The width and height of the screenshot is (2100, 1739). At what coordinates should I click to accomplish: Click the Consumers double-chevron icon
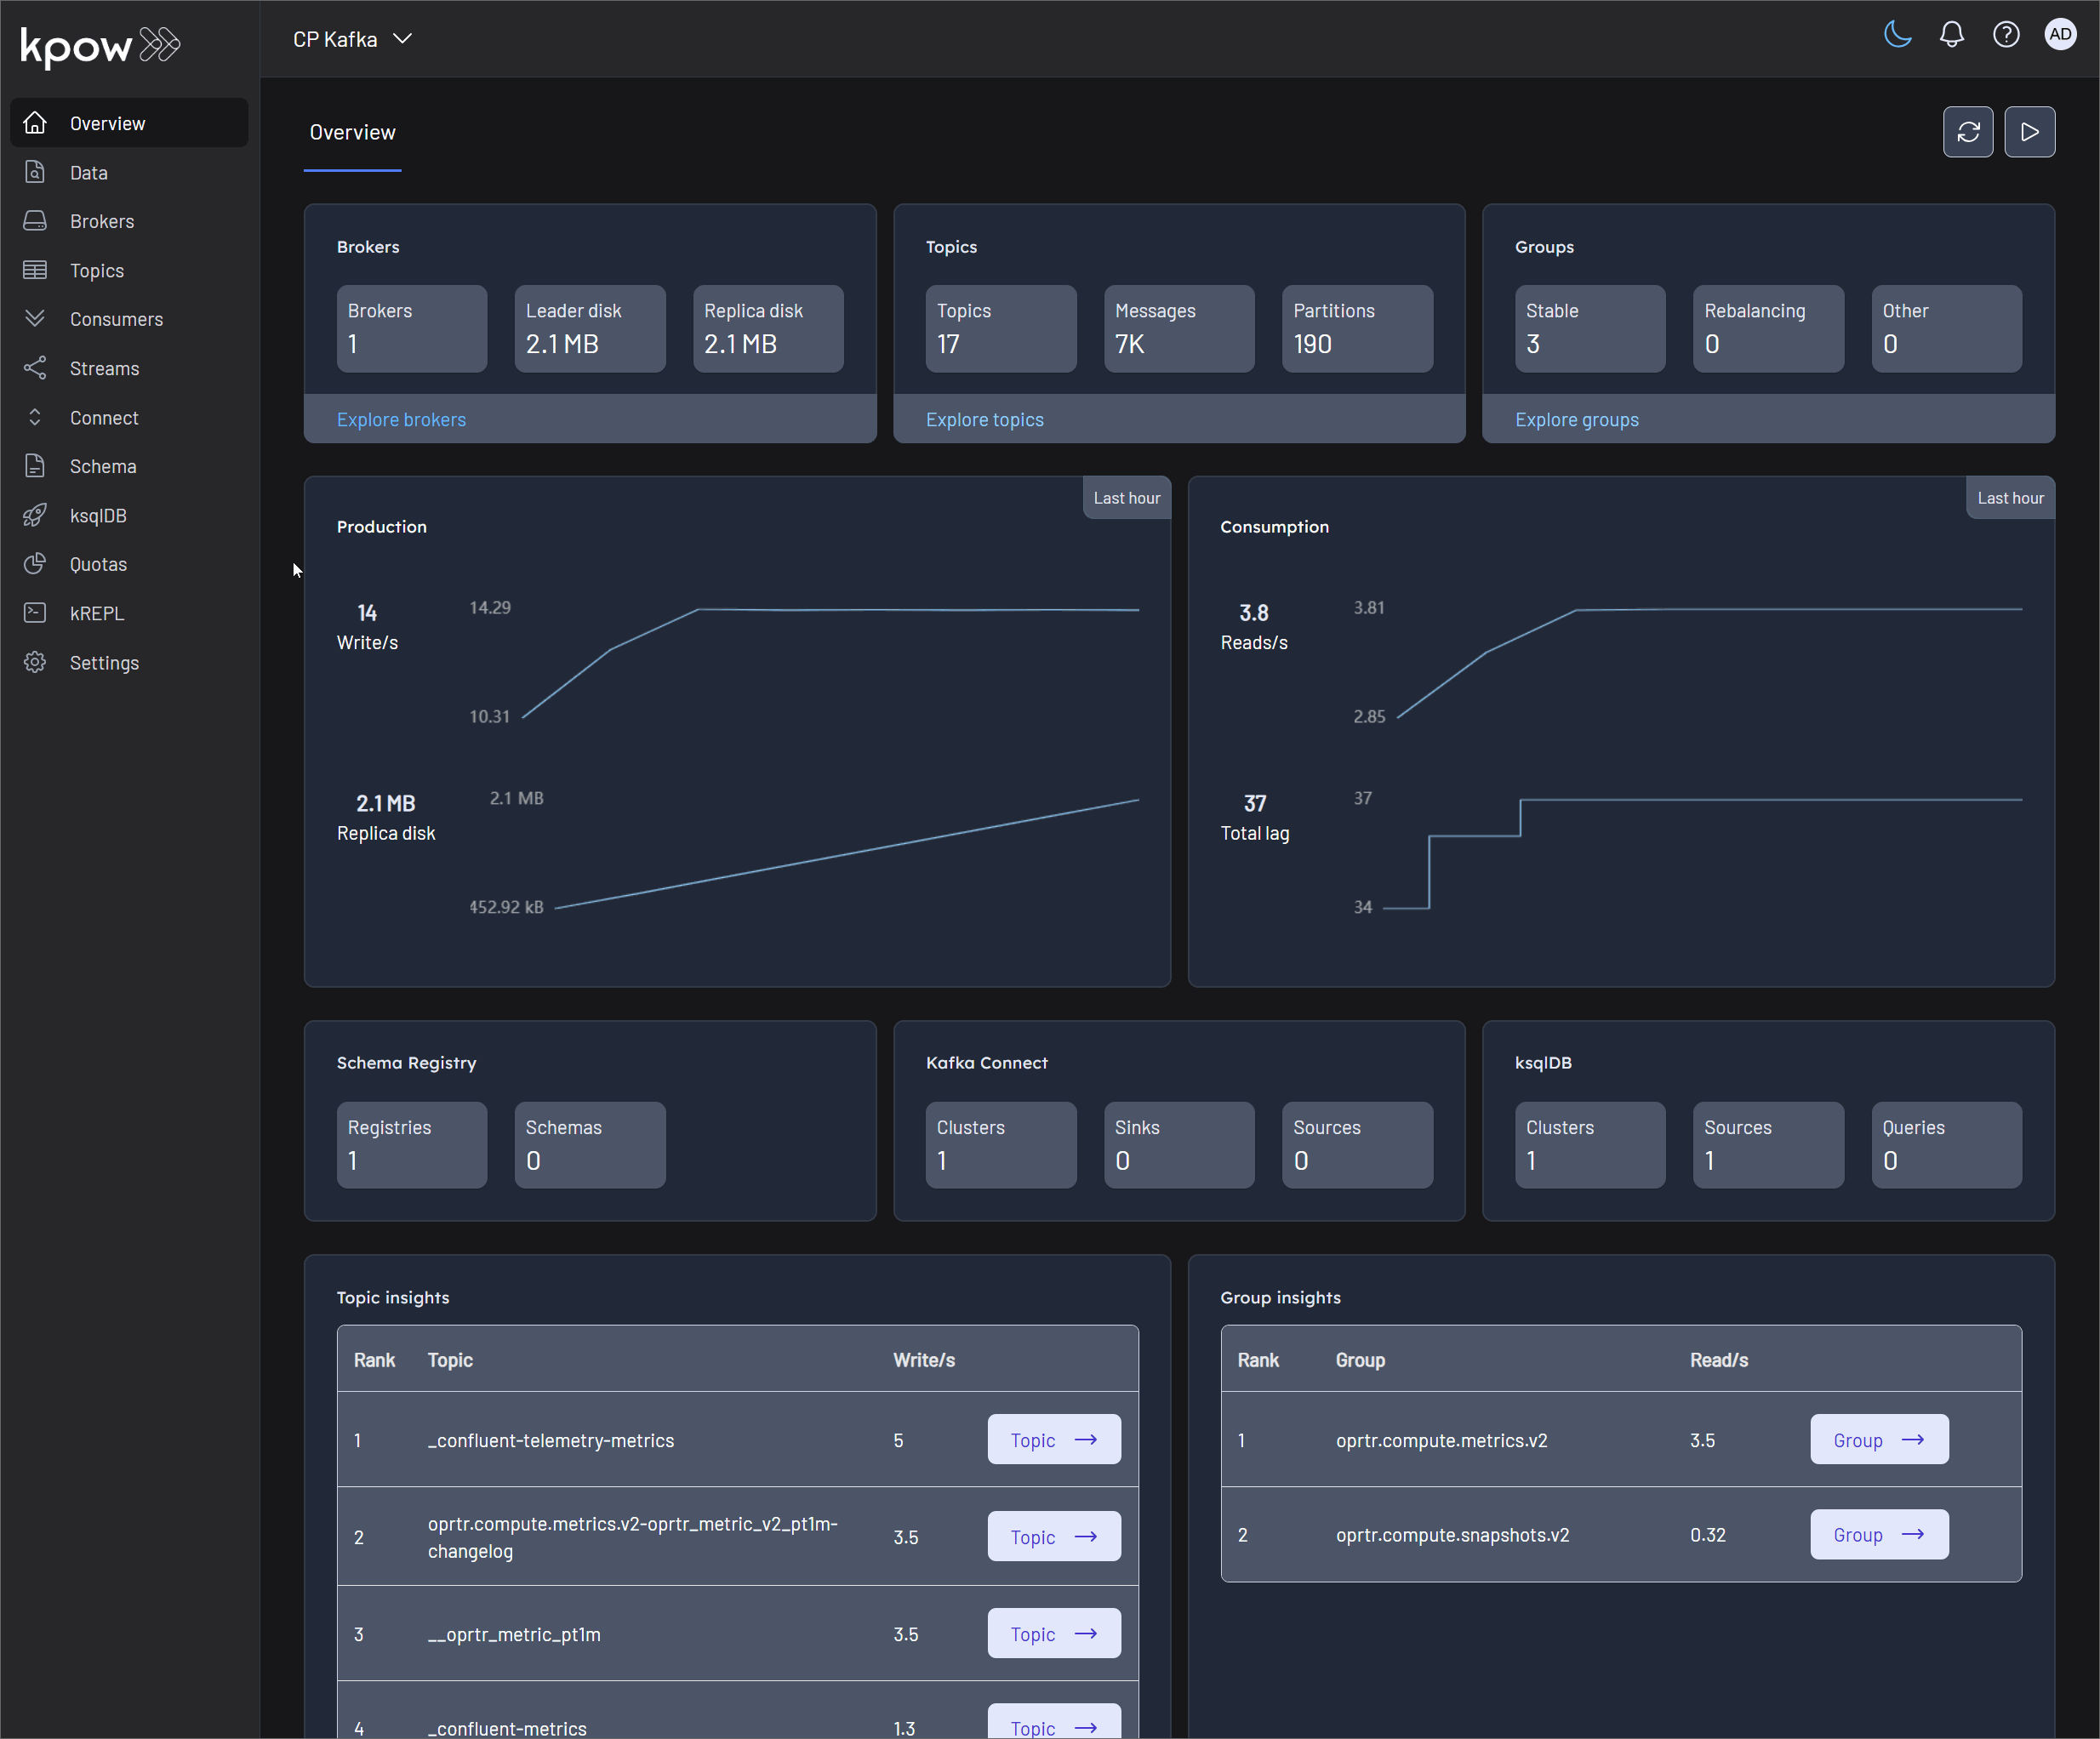[35, 319]
